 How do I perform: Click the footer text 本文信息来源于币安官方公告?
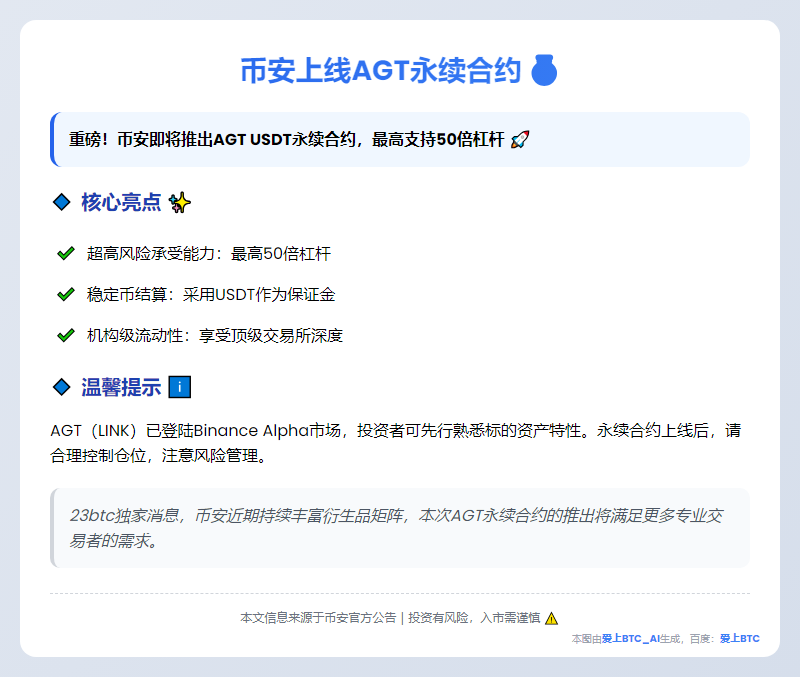pos(318,618)
